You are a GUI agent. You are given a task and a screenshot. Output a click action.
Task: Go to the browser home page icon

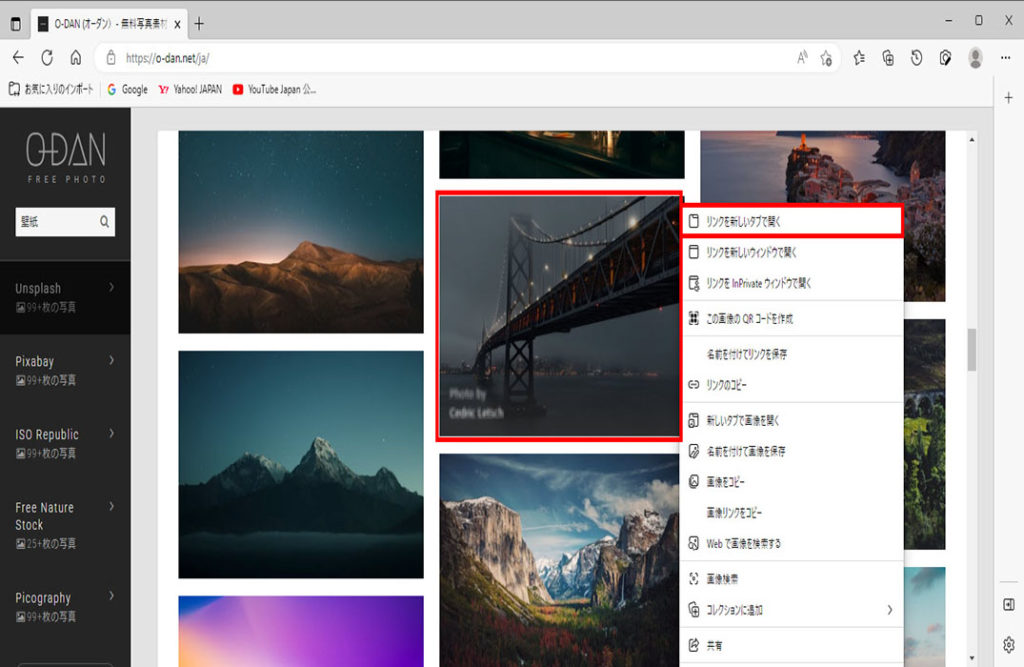tap(76, 58)
